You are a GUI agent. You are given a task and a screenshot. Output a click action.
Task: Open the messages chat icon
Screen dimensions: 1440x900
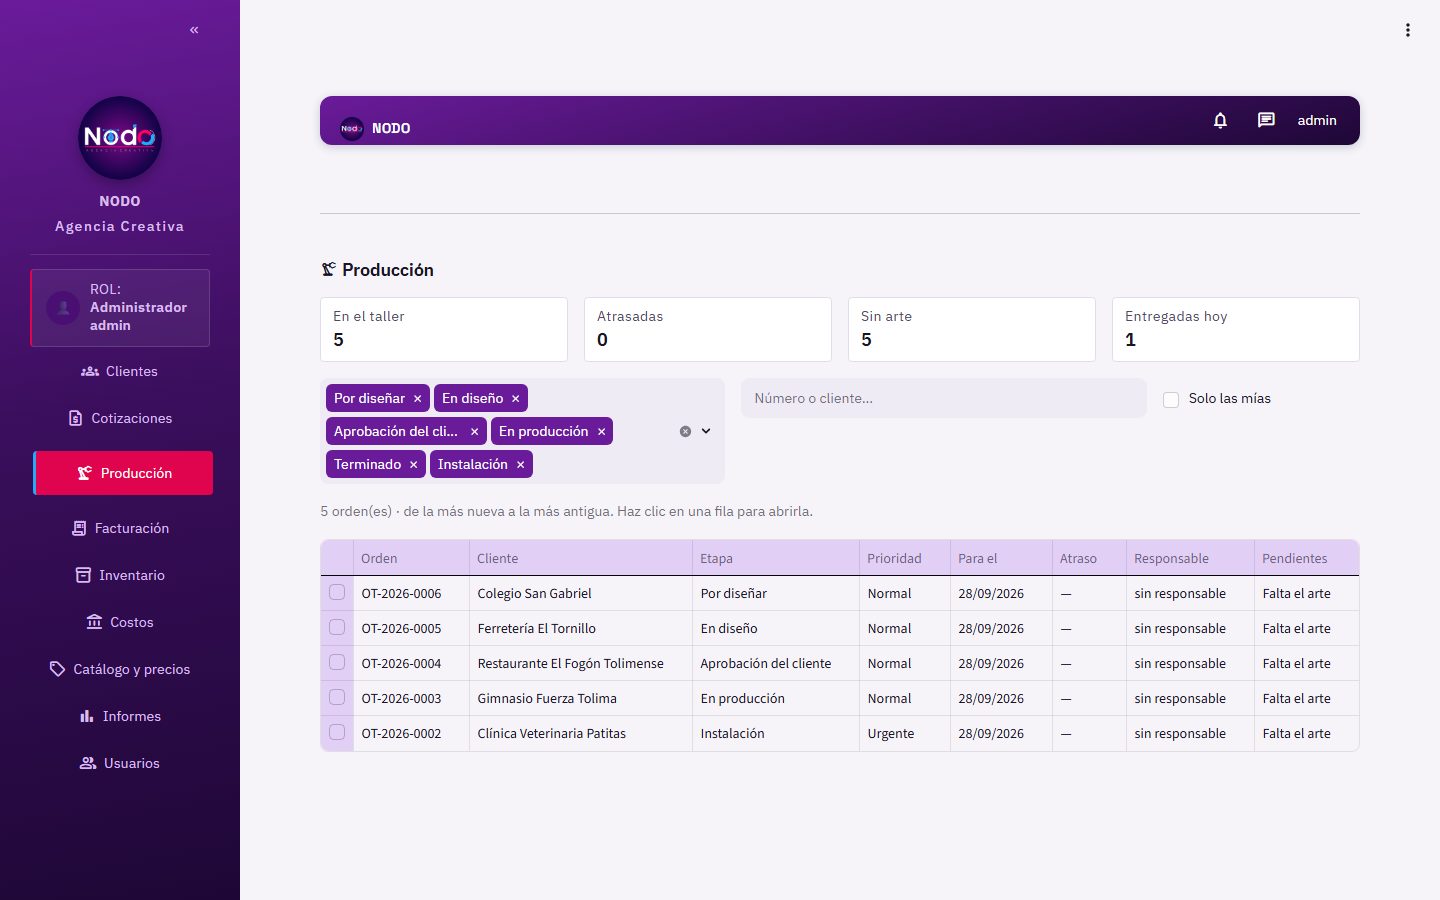[1266, 120]
